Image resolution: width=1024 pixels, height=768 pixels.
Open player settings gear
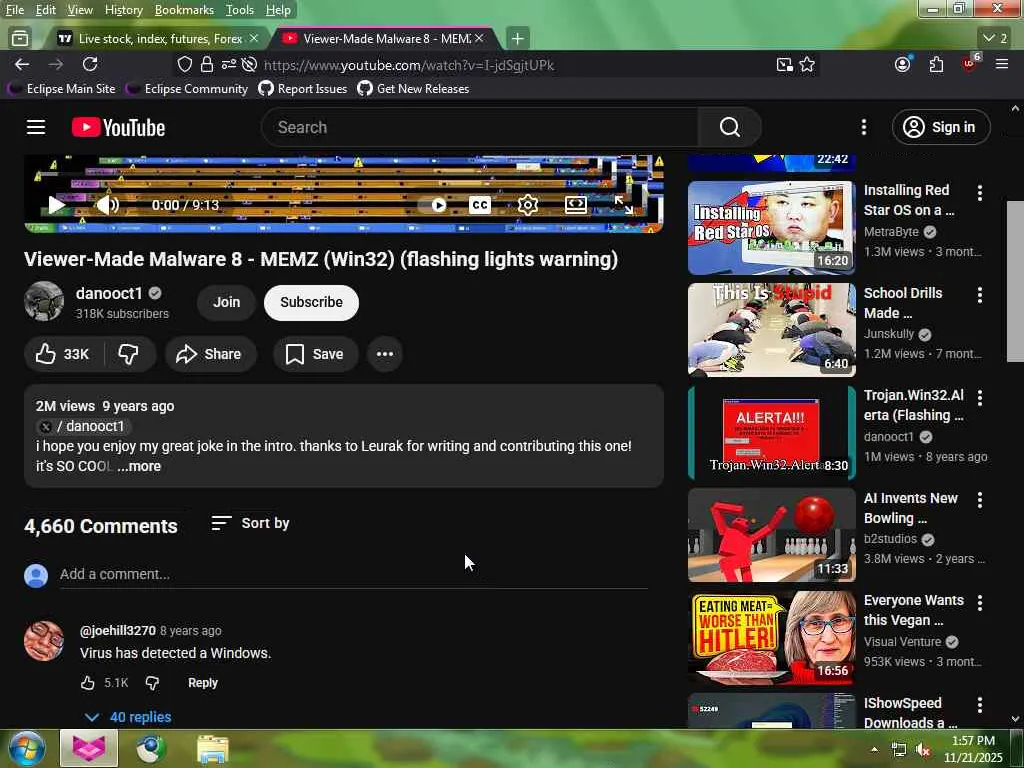click(x=528, y=205)
